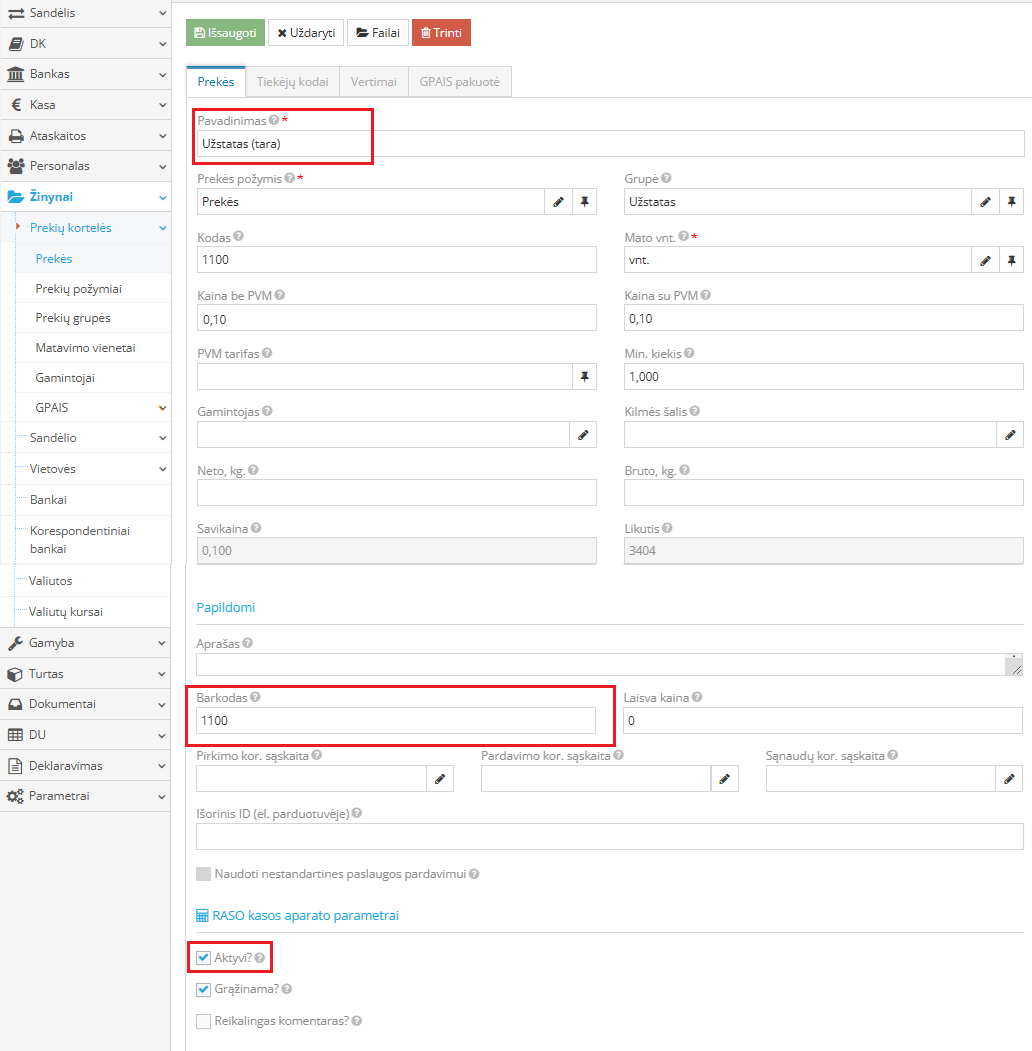The height and width of the screenshot is (1051, 1032).
Task: Click into the Kaina be PVM field
Action: [x=396, y=318]
